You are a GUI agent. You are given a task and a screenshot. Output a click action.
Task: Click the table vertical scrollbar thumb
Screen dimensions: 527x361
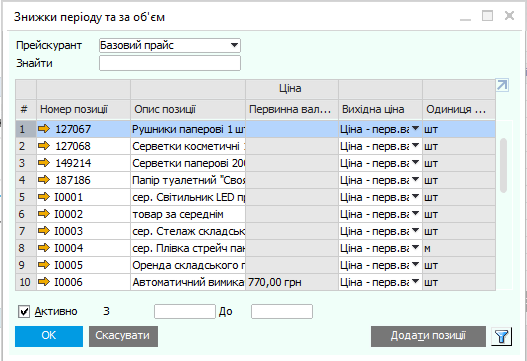pyautogui.click(x=503, y=165)
